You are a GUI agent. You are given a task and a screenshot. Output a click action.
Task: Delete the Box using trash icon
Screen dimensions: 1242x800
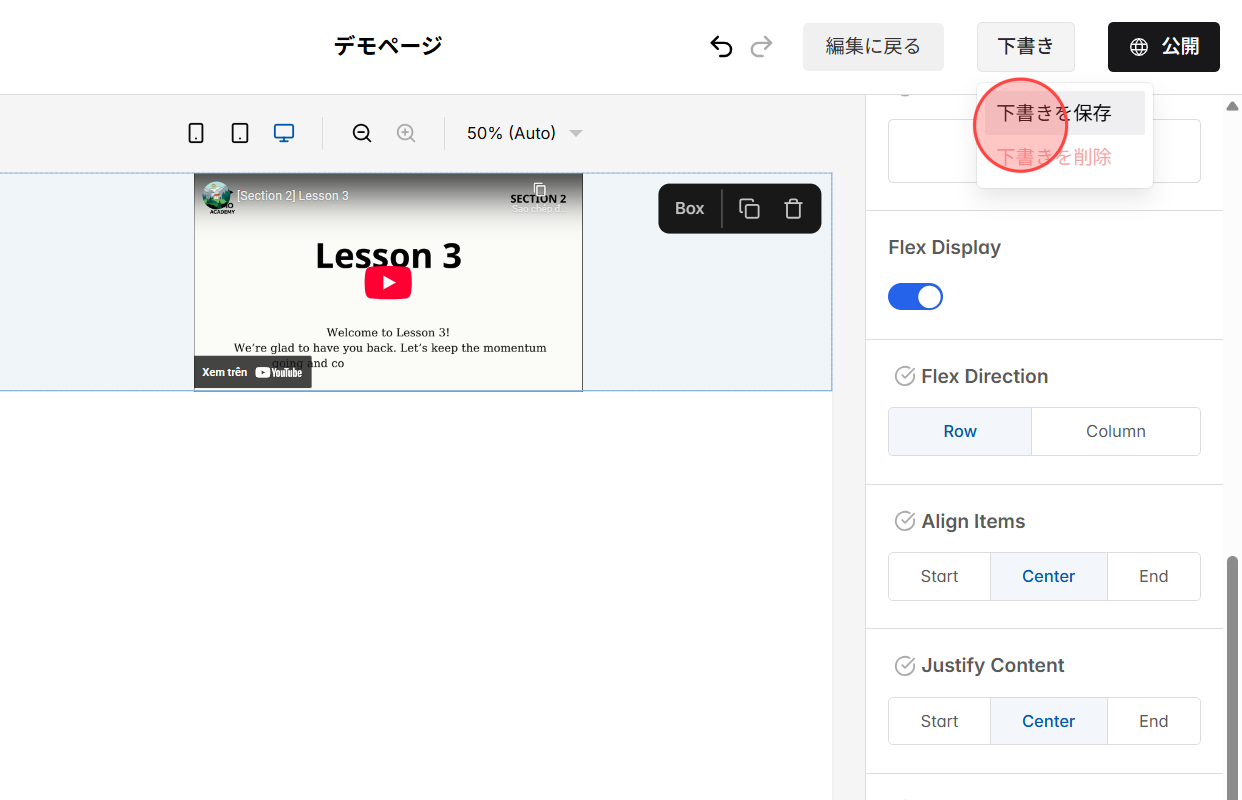click(793, 208)
